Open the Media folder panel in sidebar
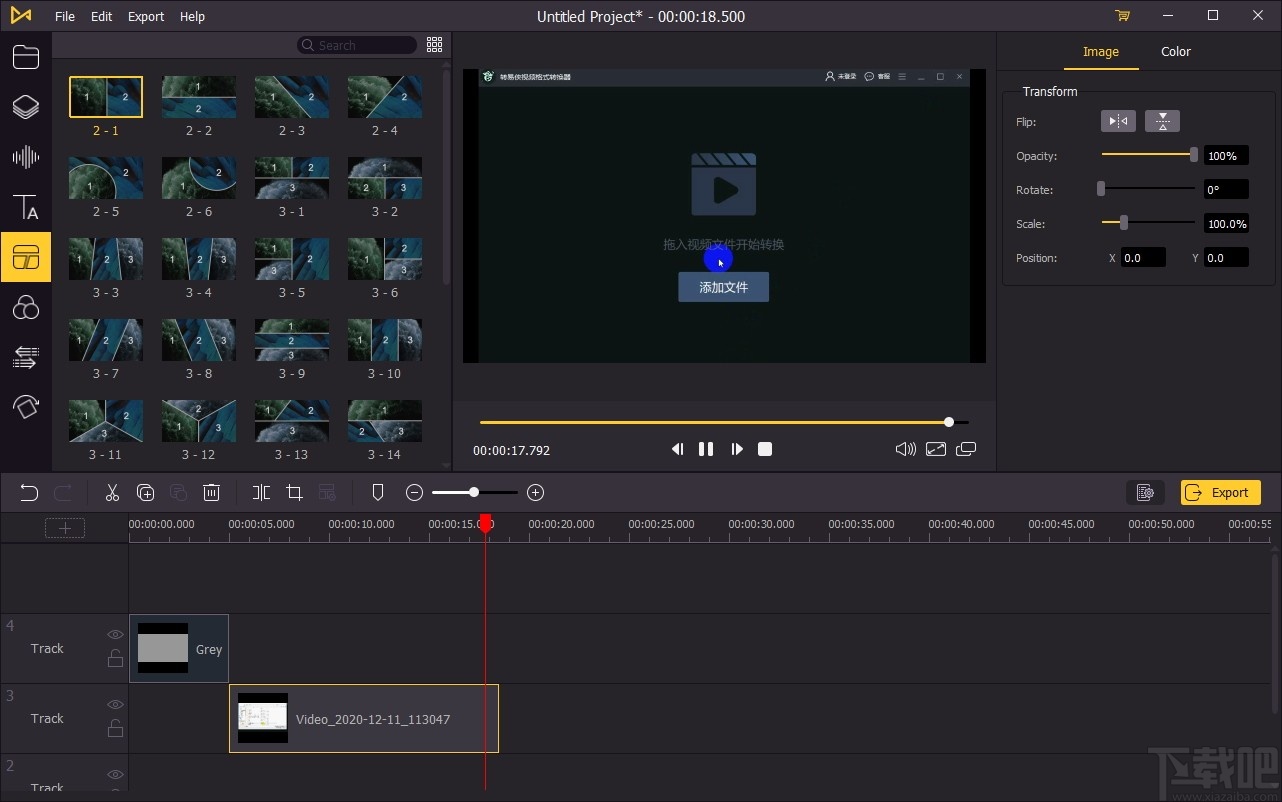This screenshot has width=1282, height=802. click(25, 57)
